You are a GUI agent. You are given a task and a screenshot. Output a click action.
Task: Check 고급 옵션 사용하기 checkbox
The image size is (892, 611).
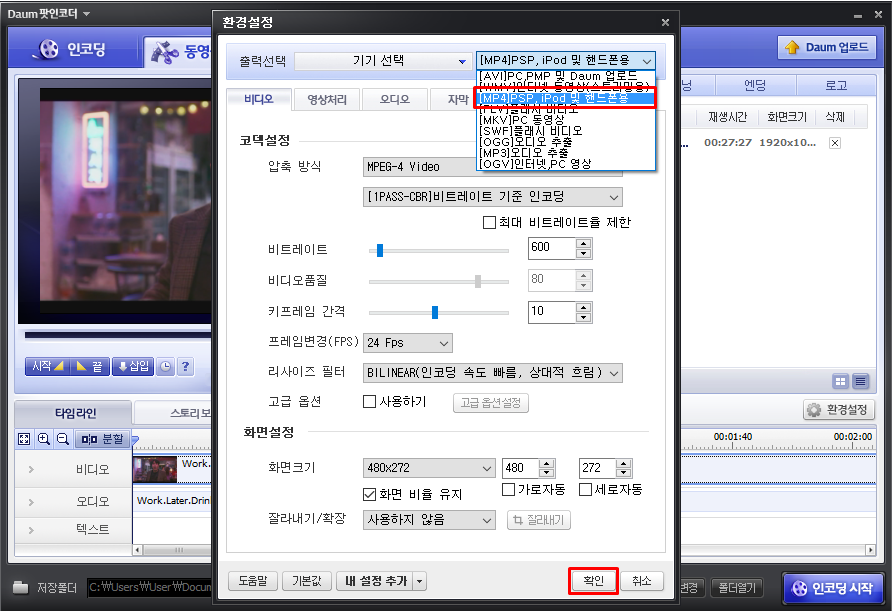pos(369,402)
